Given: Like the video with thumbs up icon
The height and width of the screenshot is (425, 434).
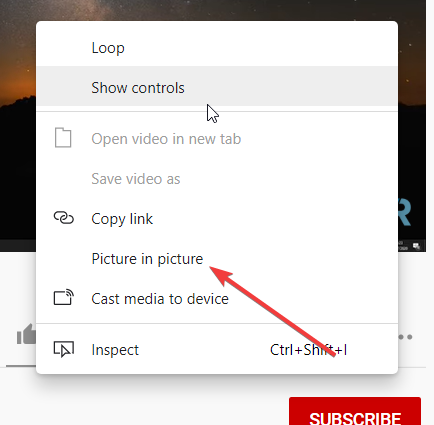Looking at the screenshot, I should 26,334.
